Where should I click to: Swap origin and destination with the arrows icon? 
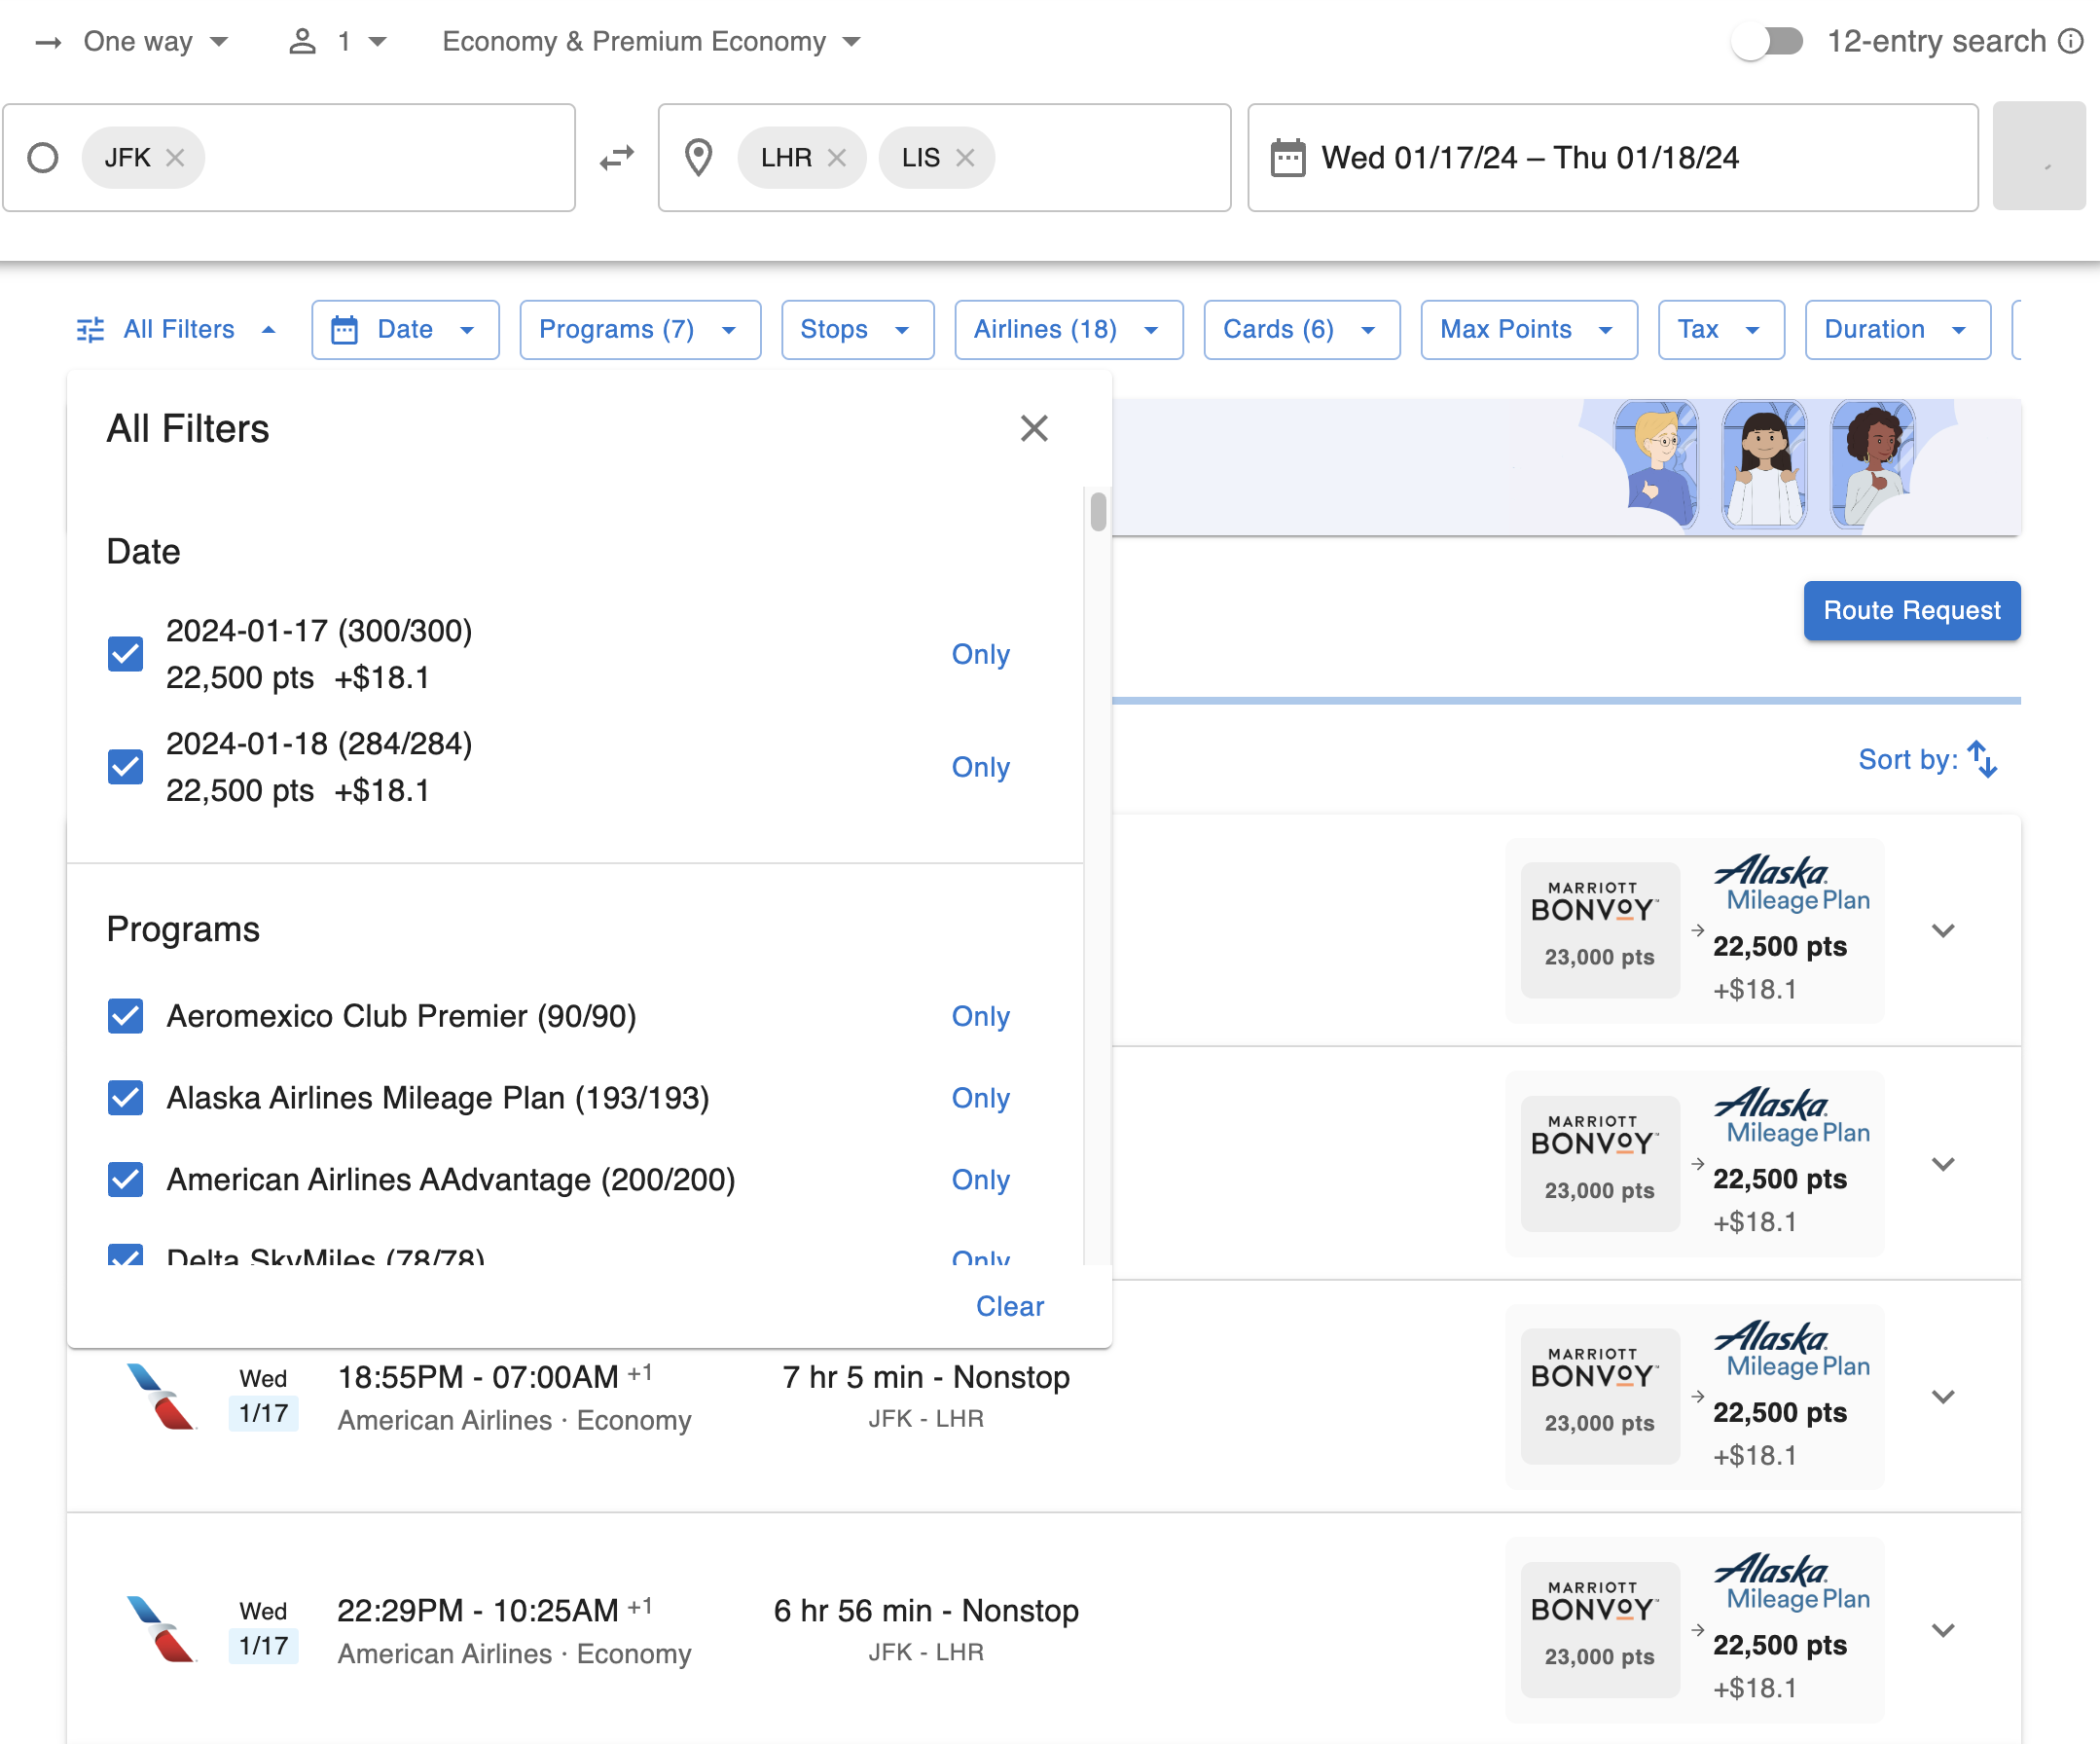[x=615, y=157]
